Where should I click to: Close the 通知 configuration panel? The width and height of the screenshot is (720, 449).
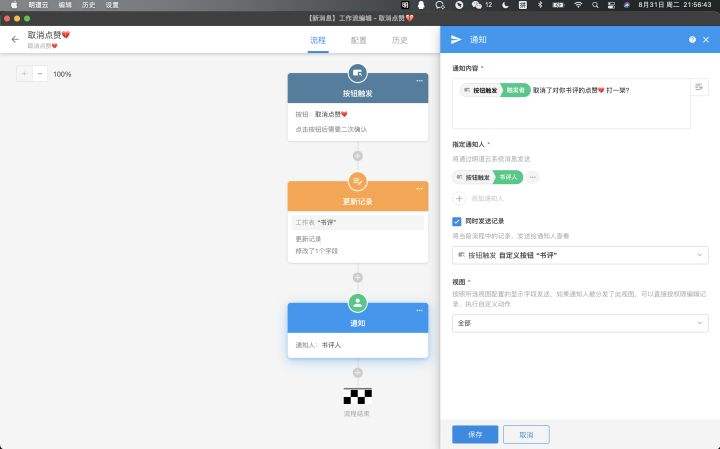point(706,40)
